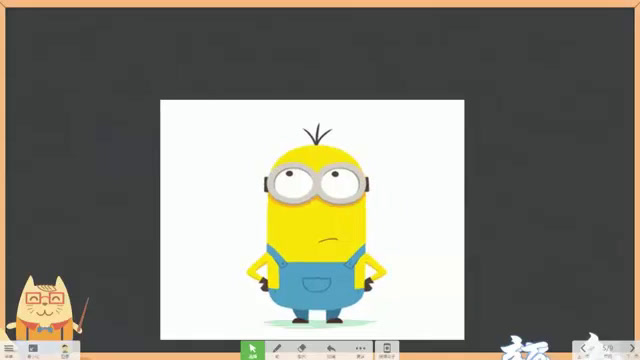Click the teacher avatar icon
640x360 pixels.
point(64,350)
